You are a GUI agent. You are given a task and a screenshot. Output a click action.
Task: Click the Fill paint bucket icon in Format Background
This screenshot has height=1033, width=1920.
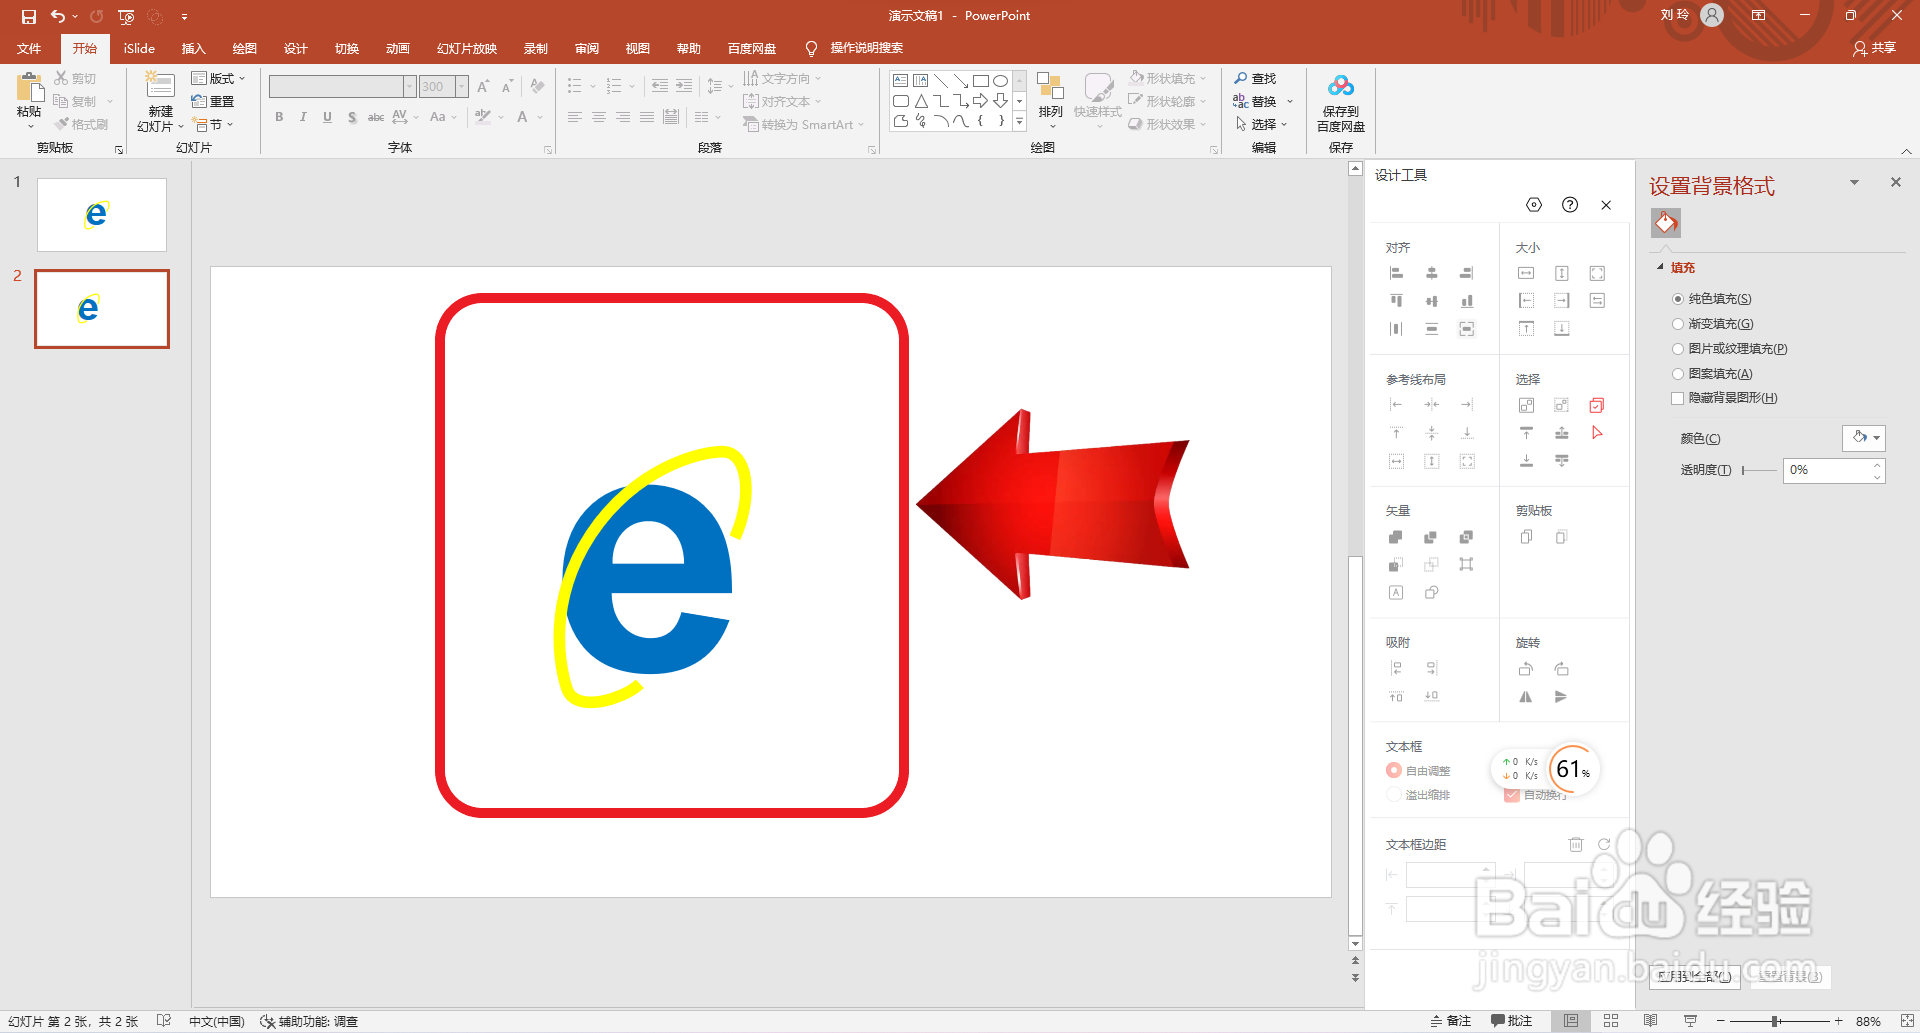click(1666, 223)
